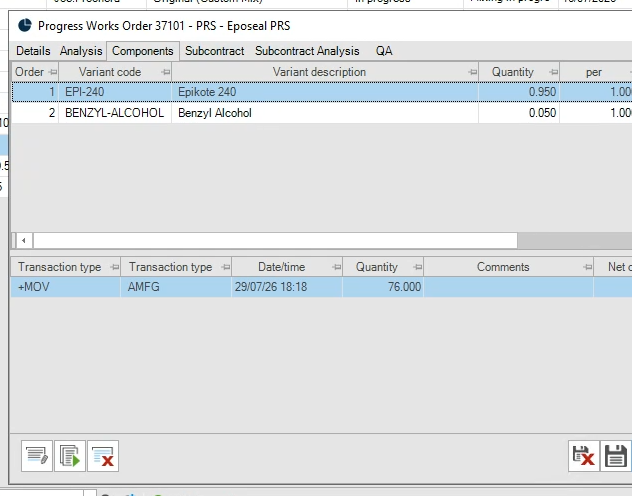Click the 0.050 quantity cell
This screenshot has width=632, height=496.
pos(519,113)
